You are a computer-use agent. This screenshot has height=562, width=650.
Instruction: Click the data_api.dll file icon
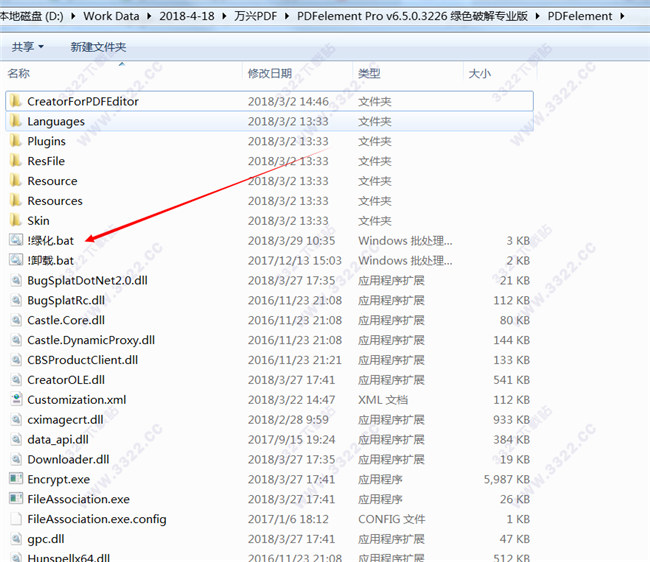pyautogui.click(x=16, y=439)
